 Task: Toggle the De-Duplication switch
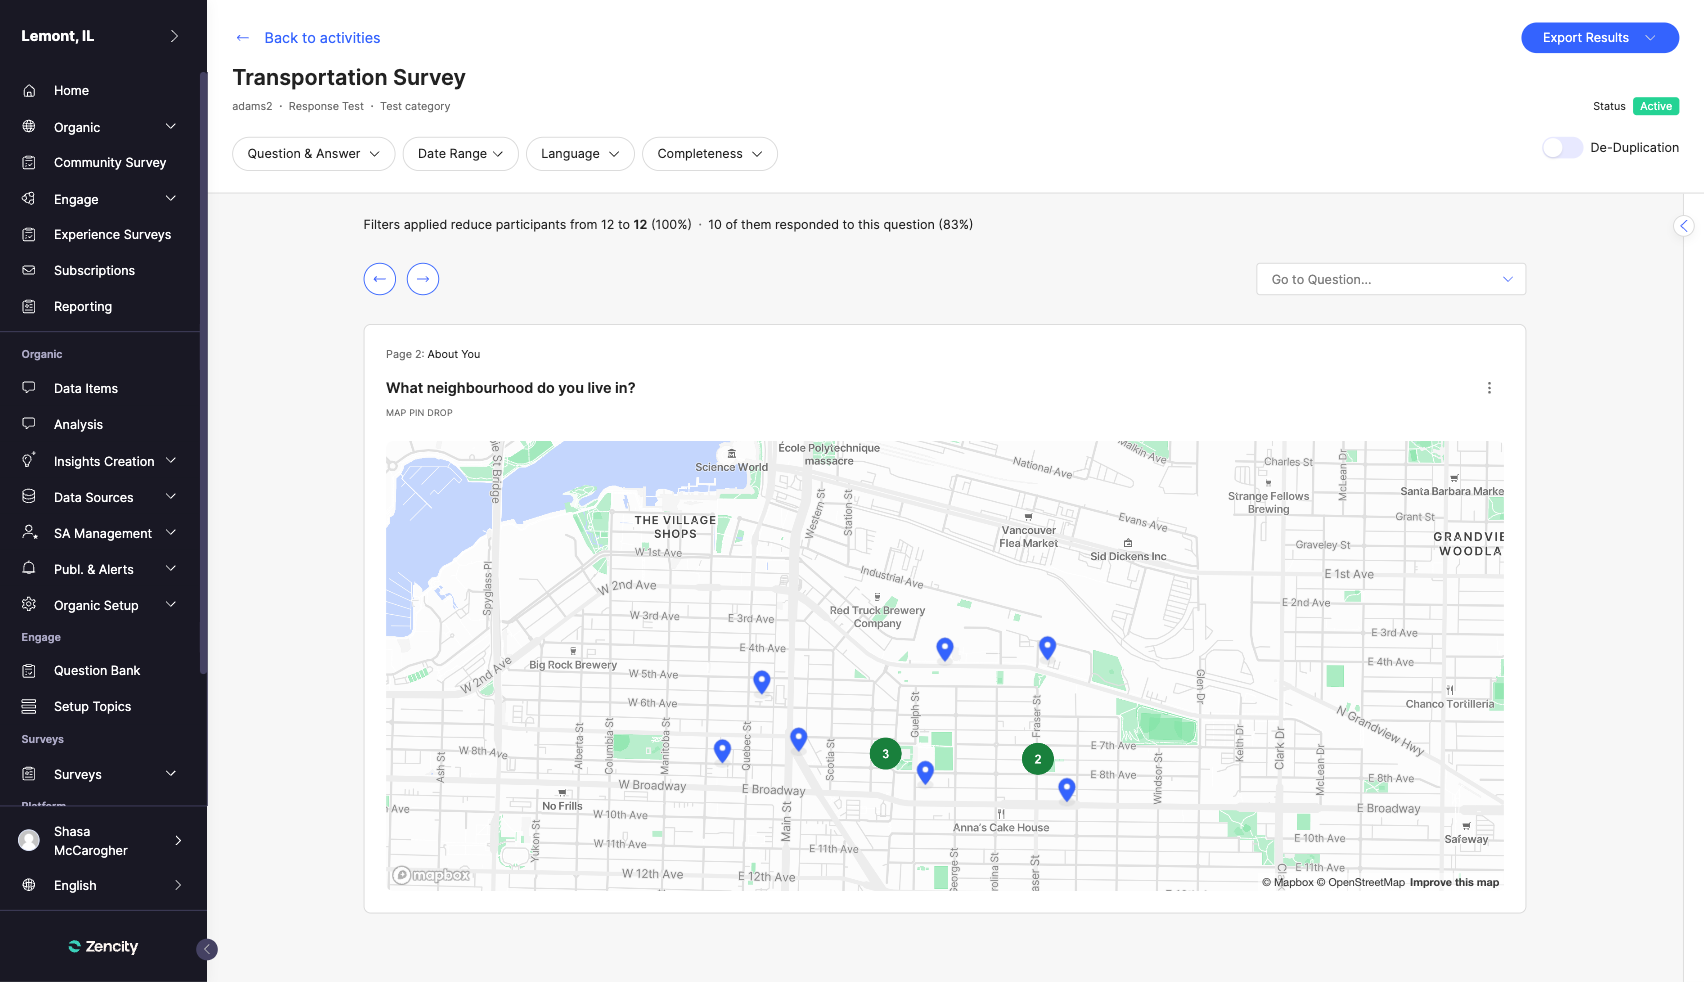click(1561, 148)
